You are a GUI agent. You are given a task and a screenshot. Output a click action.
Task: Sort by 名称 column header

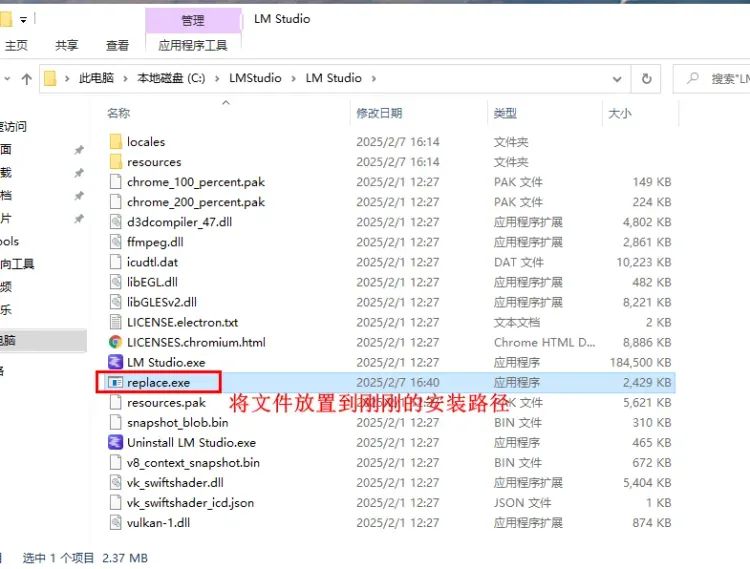[119, 113]
